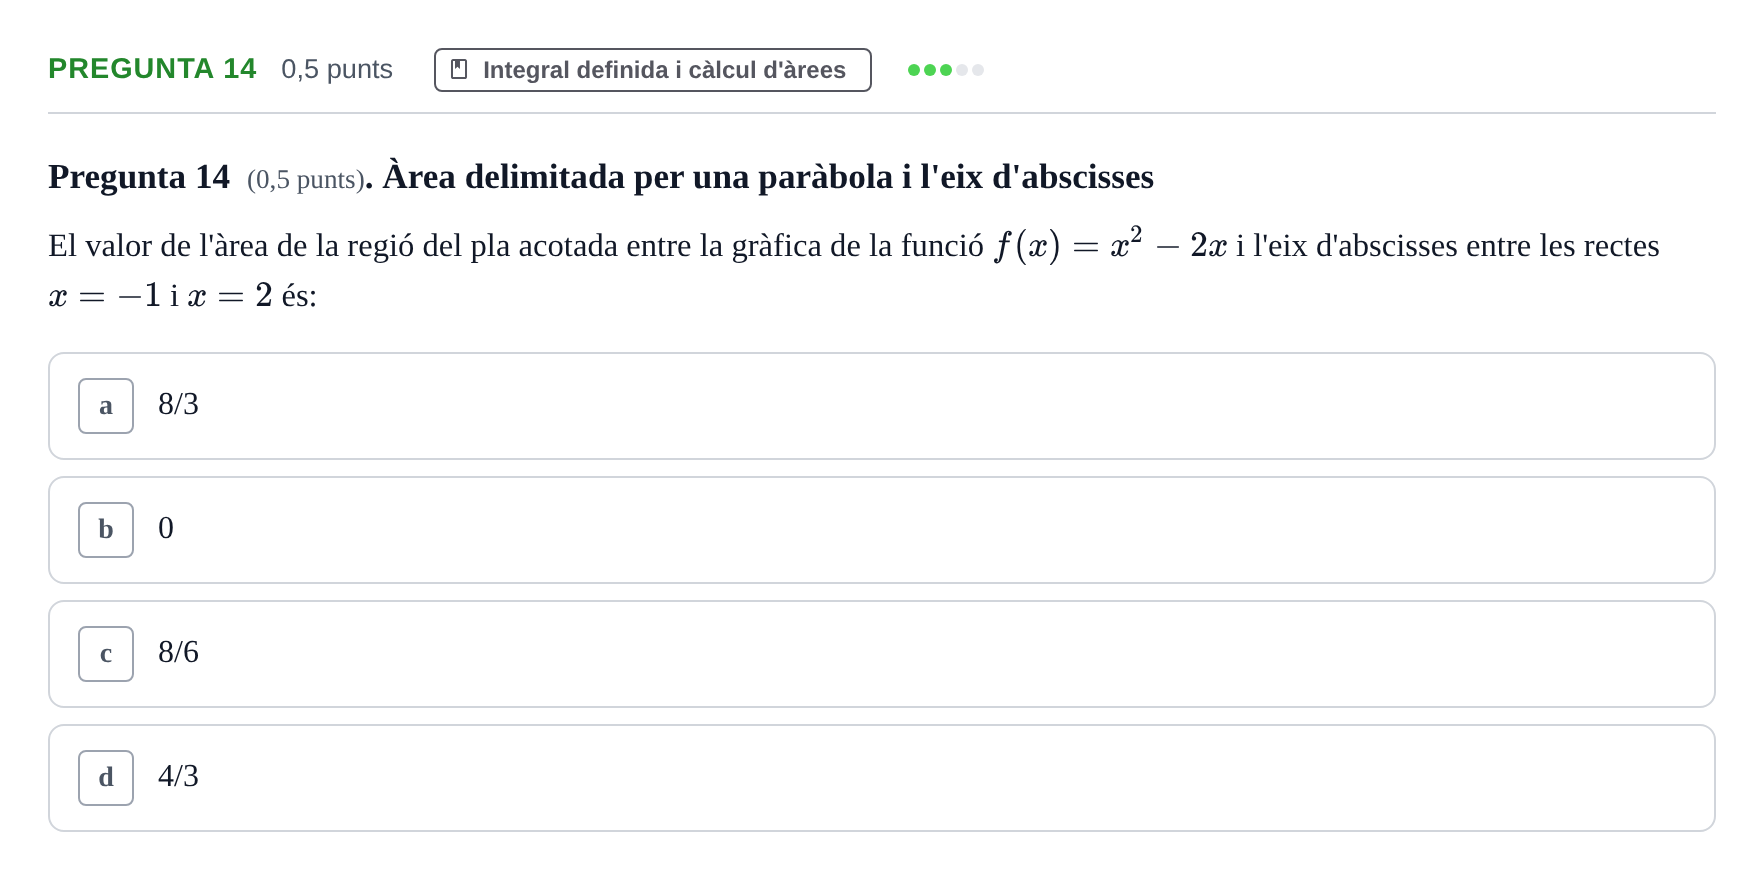Choose the option reading 8/3
The image size is (1764, 882).
coord(882,406)
